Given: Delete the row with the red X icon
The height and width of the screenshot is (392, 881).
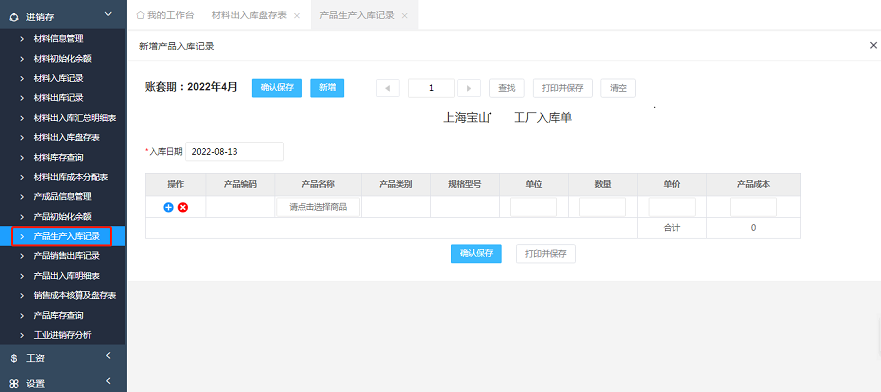Looking at the screenshot, I should [x=183, y=207].
